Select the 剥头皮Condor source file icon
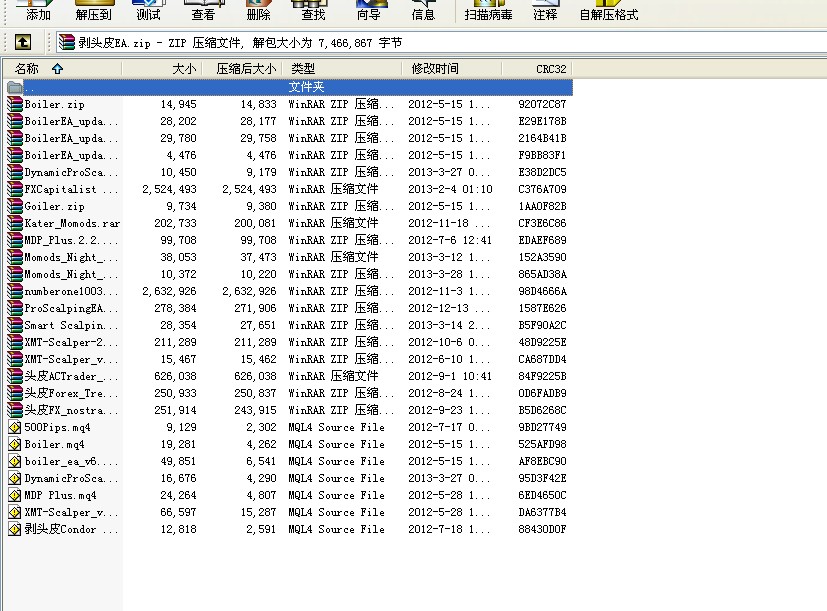Viewport: 827px width, 611px height. pyautogui.click(x=15, y=529)
